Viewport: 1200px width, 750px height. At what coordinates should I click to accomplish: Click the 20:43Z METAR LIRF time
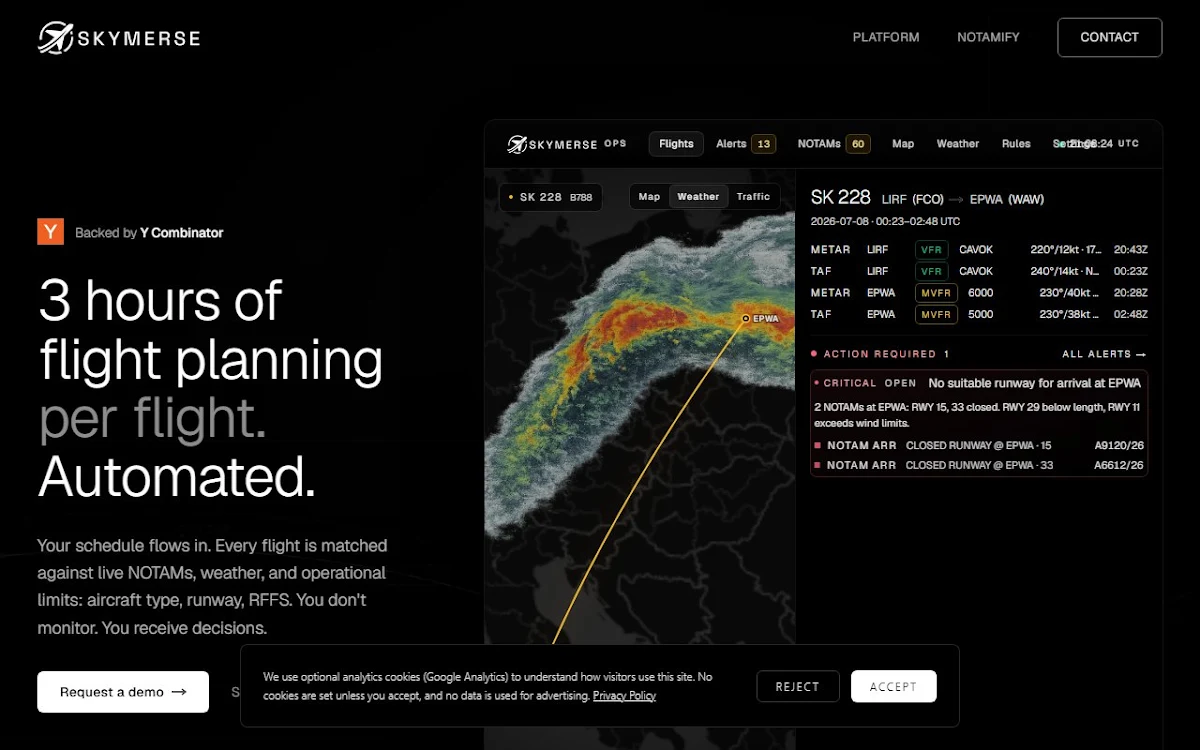tap(1131, 250)
